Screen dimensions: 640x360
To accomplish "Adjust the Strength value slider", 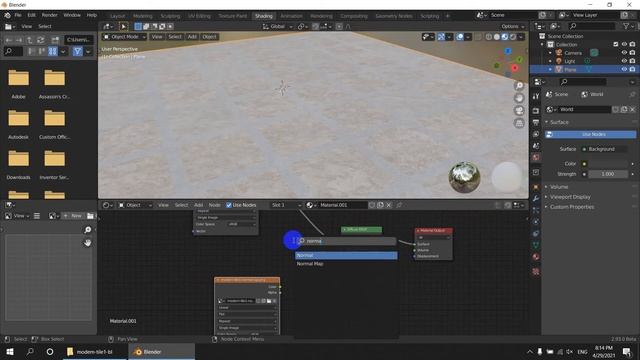I will click(608, 174).
